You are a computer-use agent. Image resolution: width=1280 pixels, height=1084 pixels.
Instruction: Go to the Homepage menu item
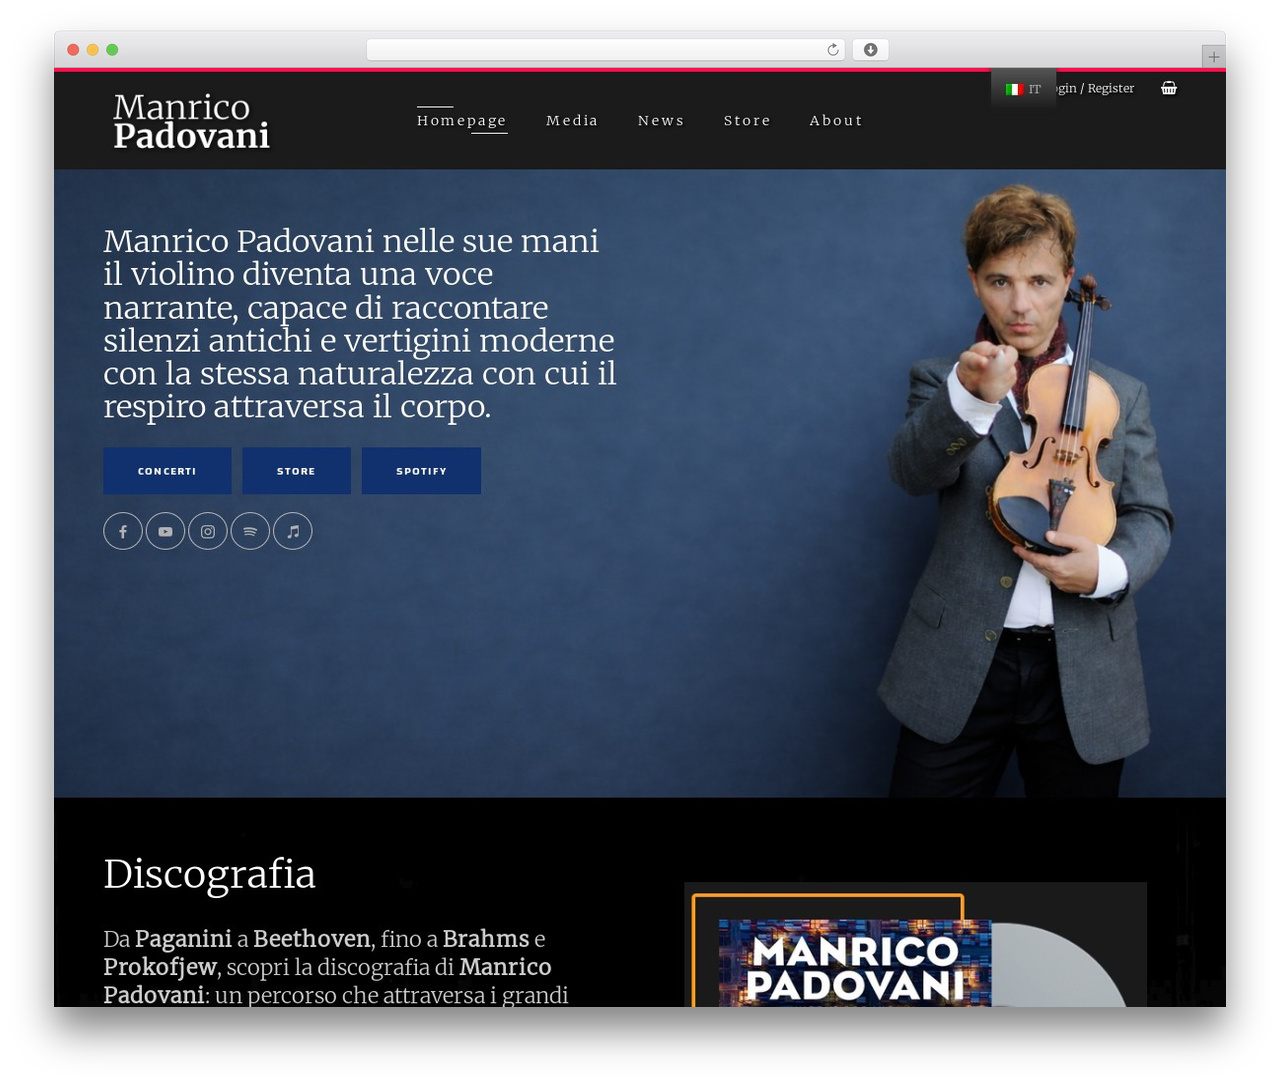point(461,120)
